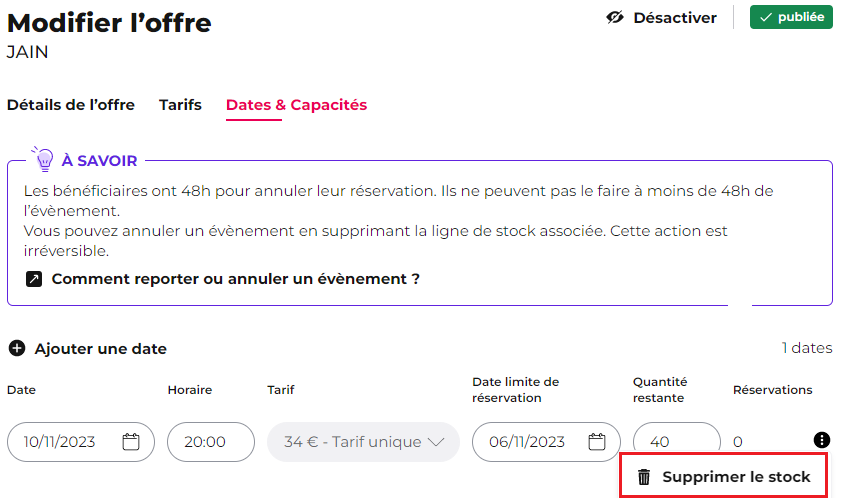Click Ajouter une date
The width and height of the screenshot is (847, 498).
pyautogui.click(x=100, y=349)
